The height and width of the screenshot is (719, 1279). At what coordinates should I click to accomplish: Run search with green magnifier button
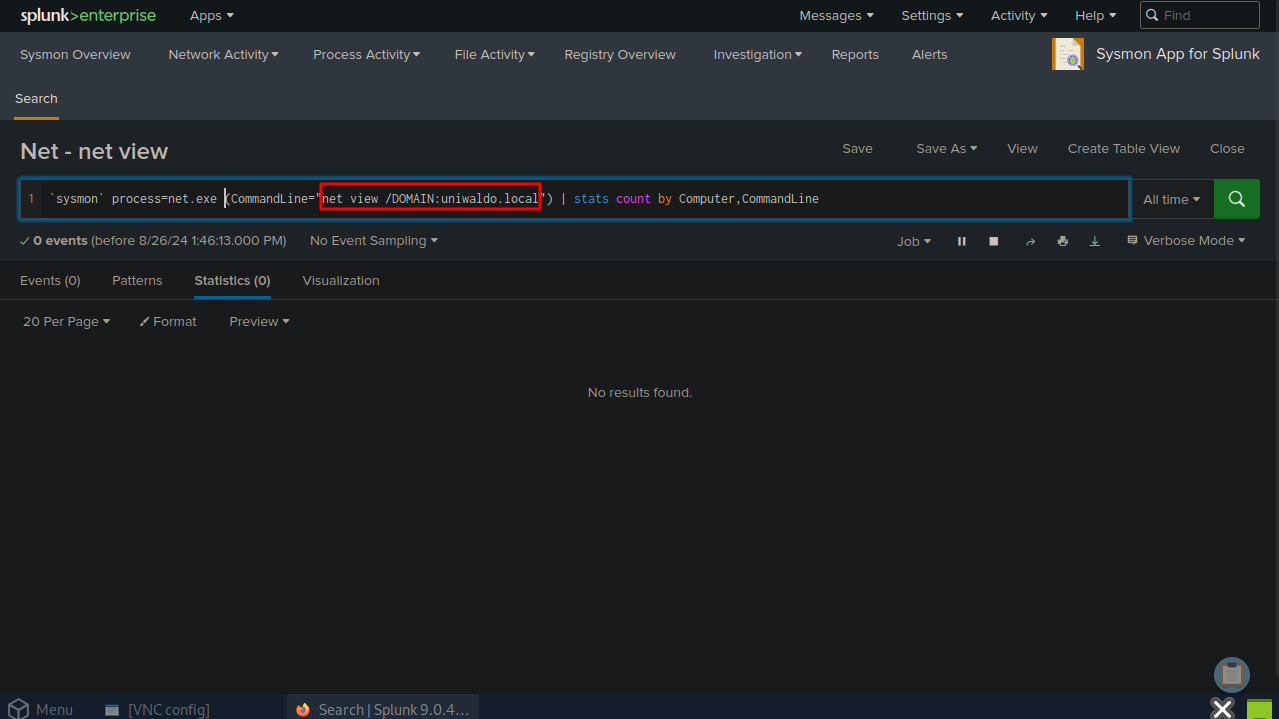(1236, 199)
